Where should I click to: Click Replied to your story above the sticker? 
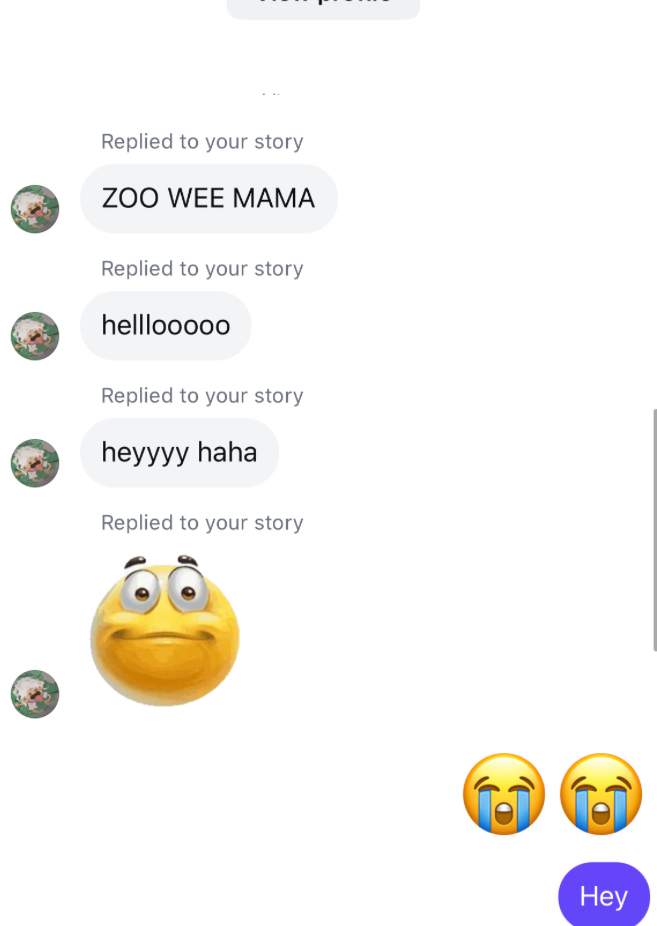(x=202, y=523)
